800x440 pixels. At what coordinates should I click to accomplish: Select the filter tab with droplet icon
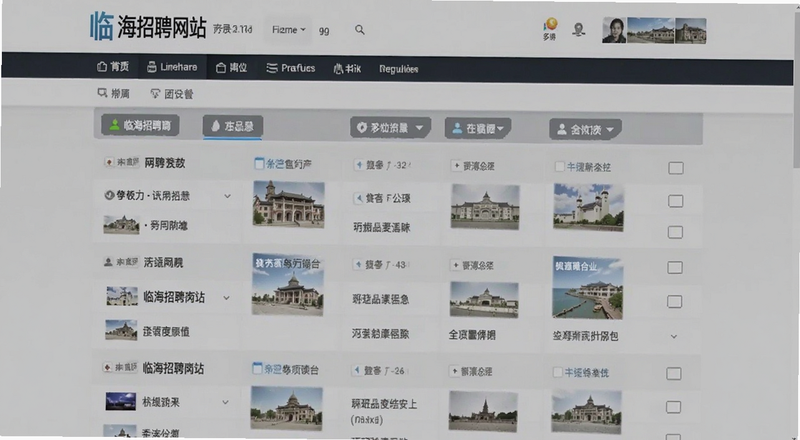233,126
